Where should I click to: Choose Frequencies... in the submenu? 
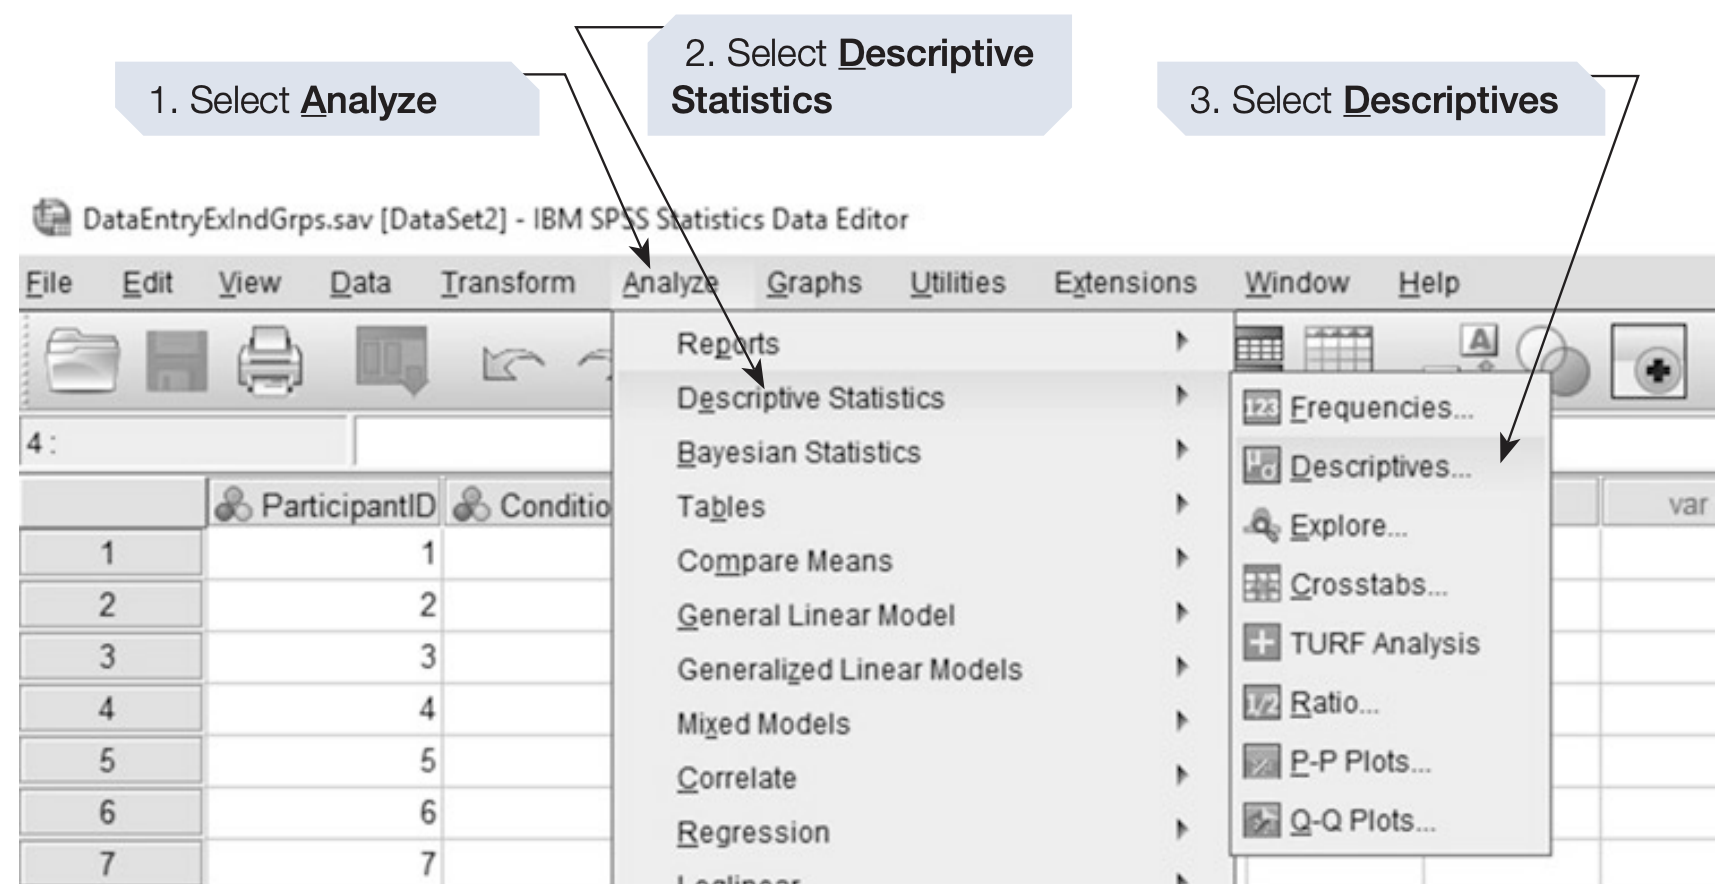(x=1380, y=408)
